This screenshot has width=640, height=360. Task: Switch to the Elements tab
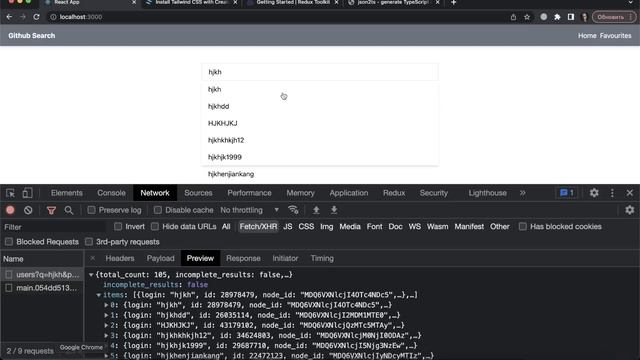[x=67, y=193]
